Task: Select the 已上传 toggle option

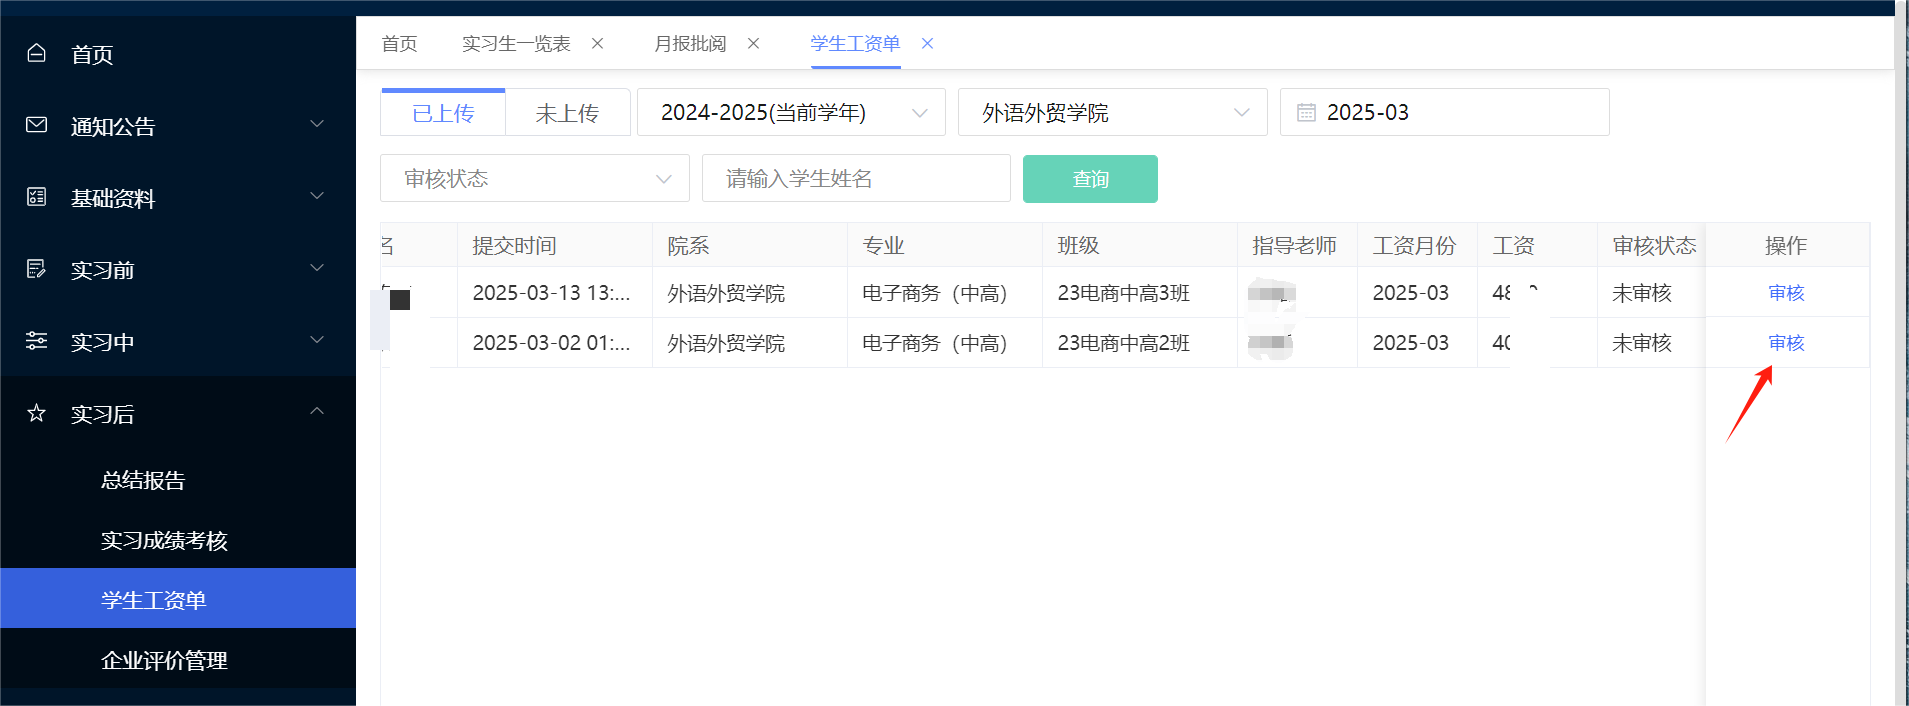Action: 443,113
